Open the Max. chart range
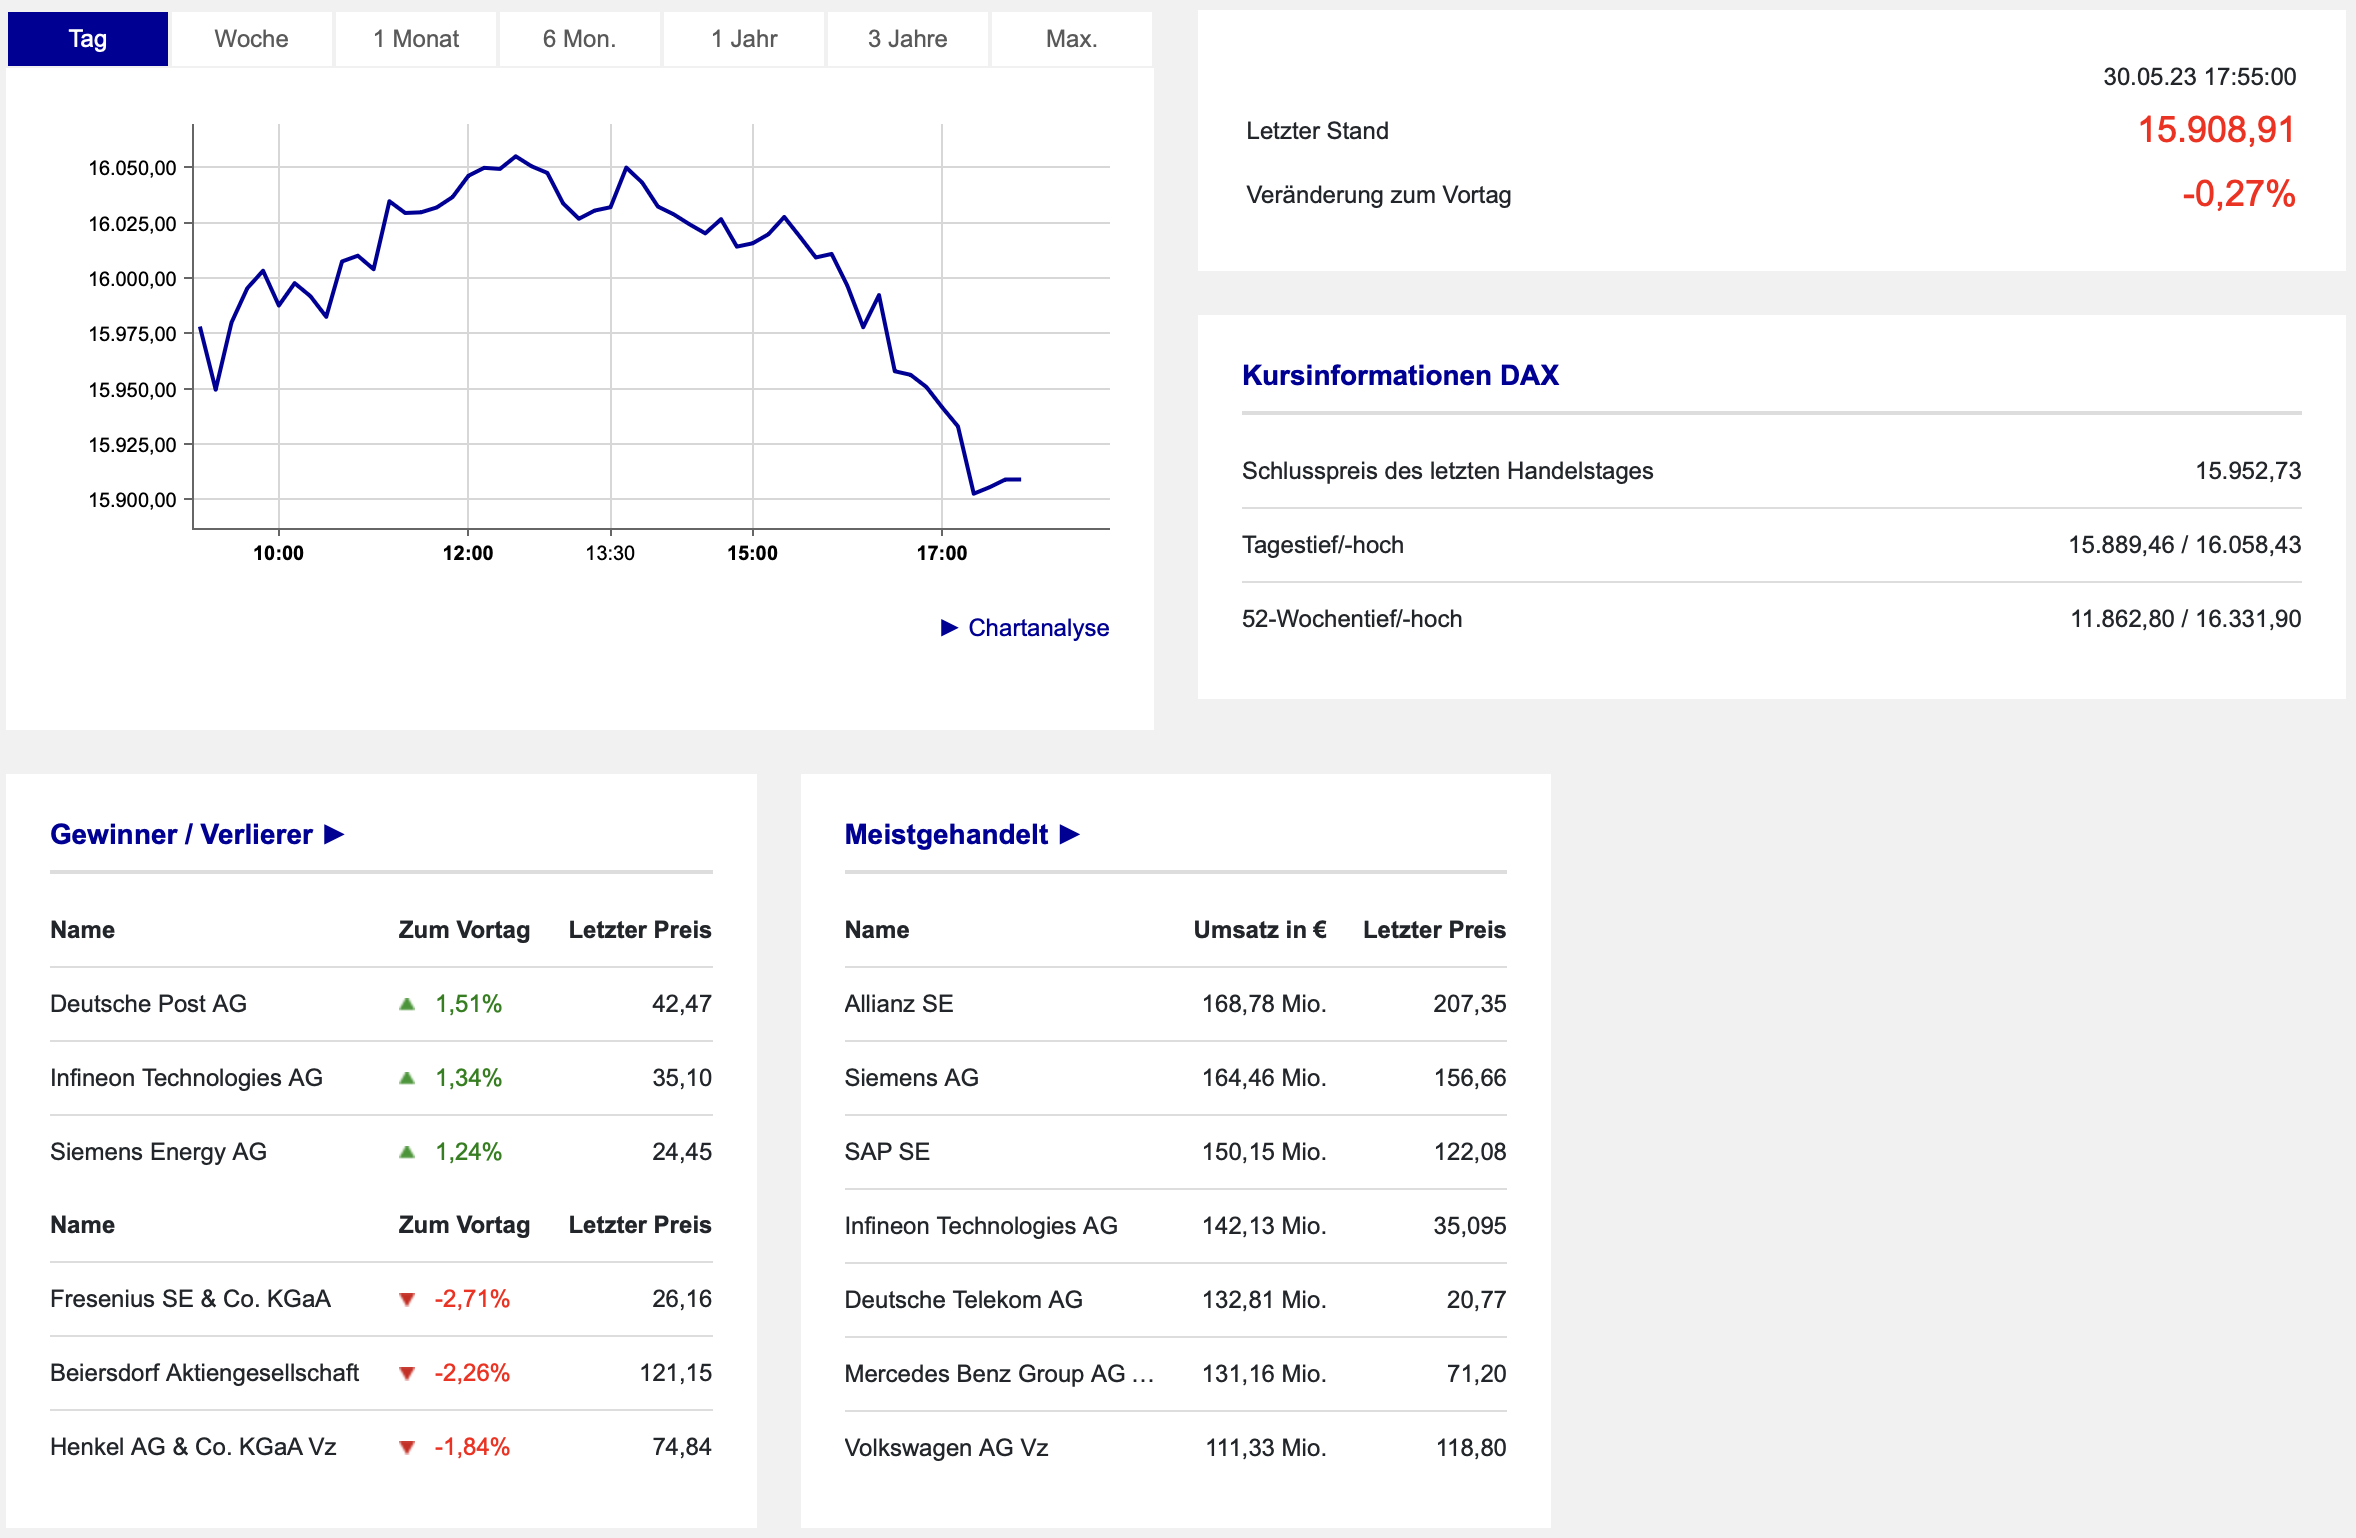The width and height of the screenshot is (2356, 1538). pyautogui.click(x=1072, y=39)
